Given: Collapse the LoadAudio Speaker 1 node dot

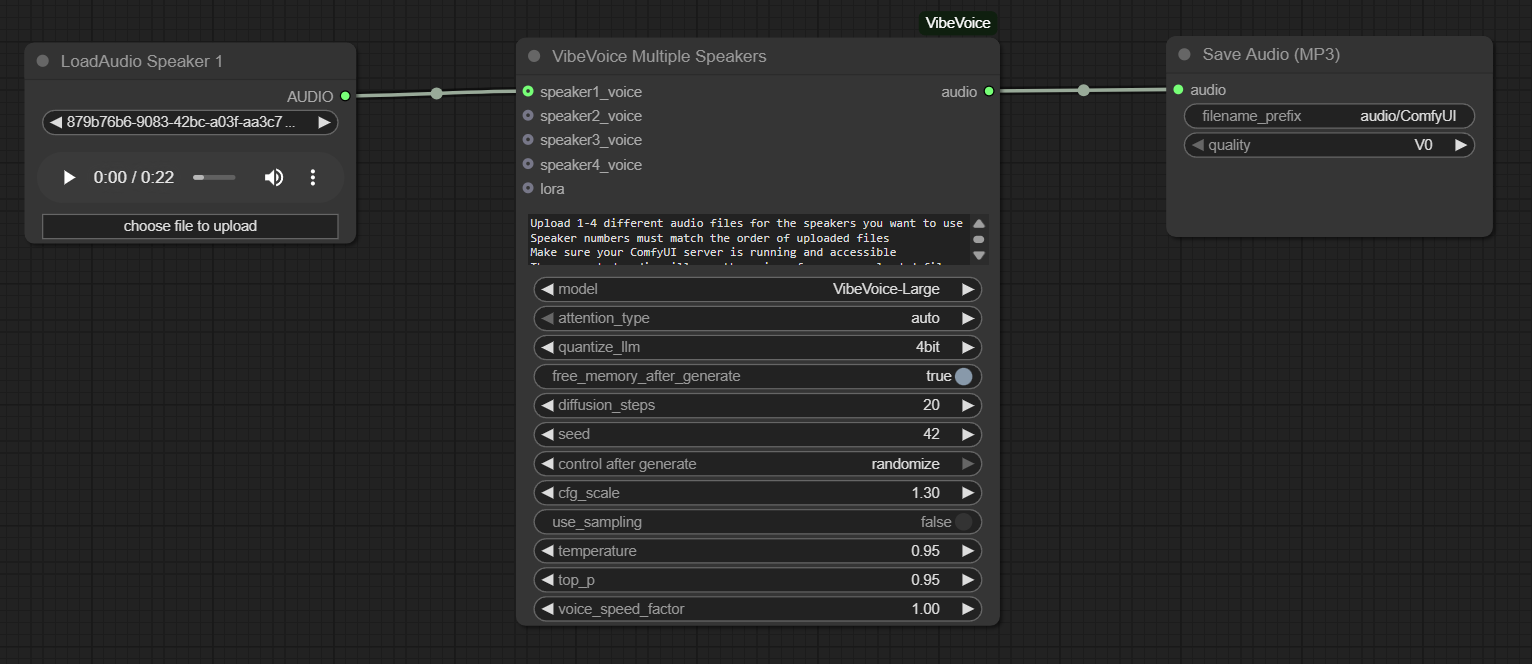Looking at the screenshot, I should pos(42,61).
